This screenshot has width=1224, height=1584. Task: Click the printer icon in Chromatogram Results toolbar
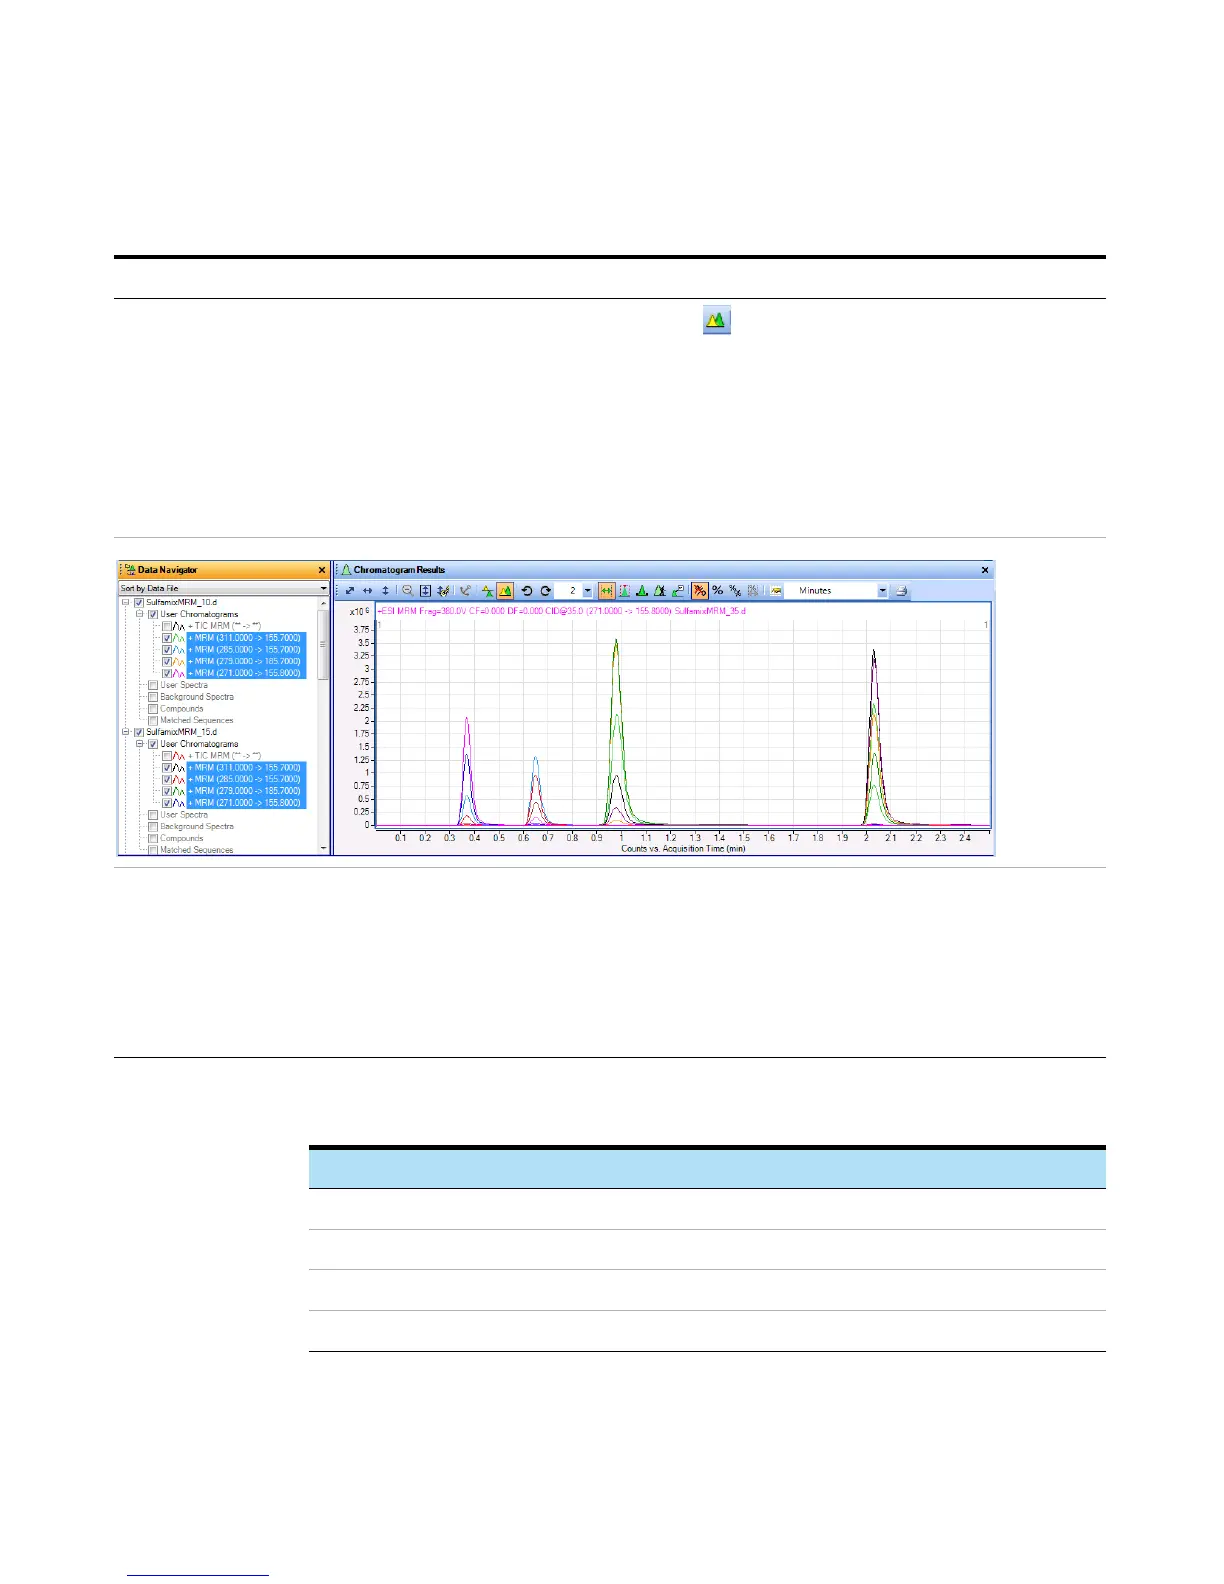click(900, 591)
